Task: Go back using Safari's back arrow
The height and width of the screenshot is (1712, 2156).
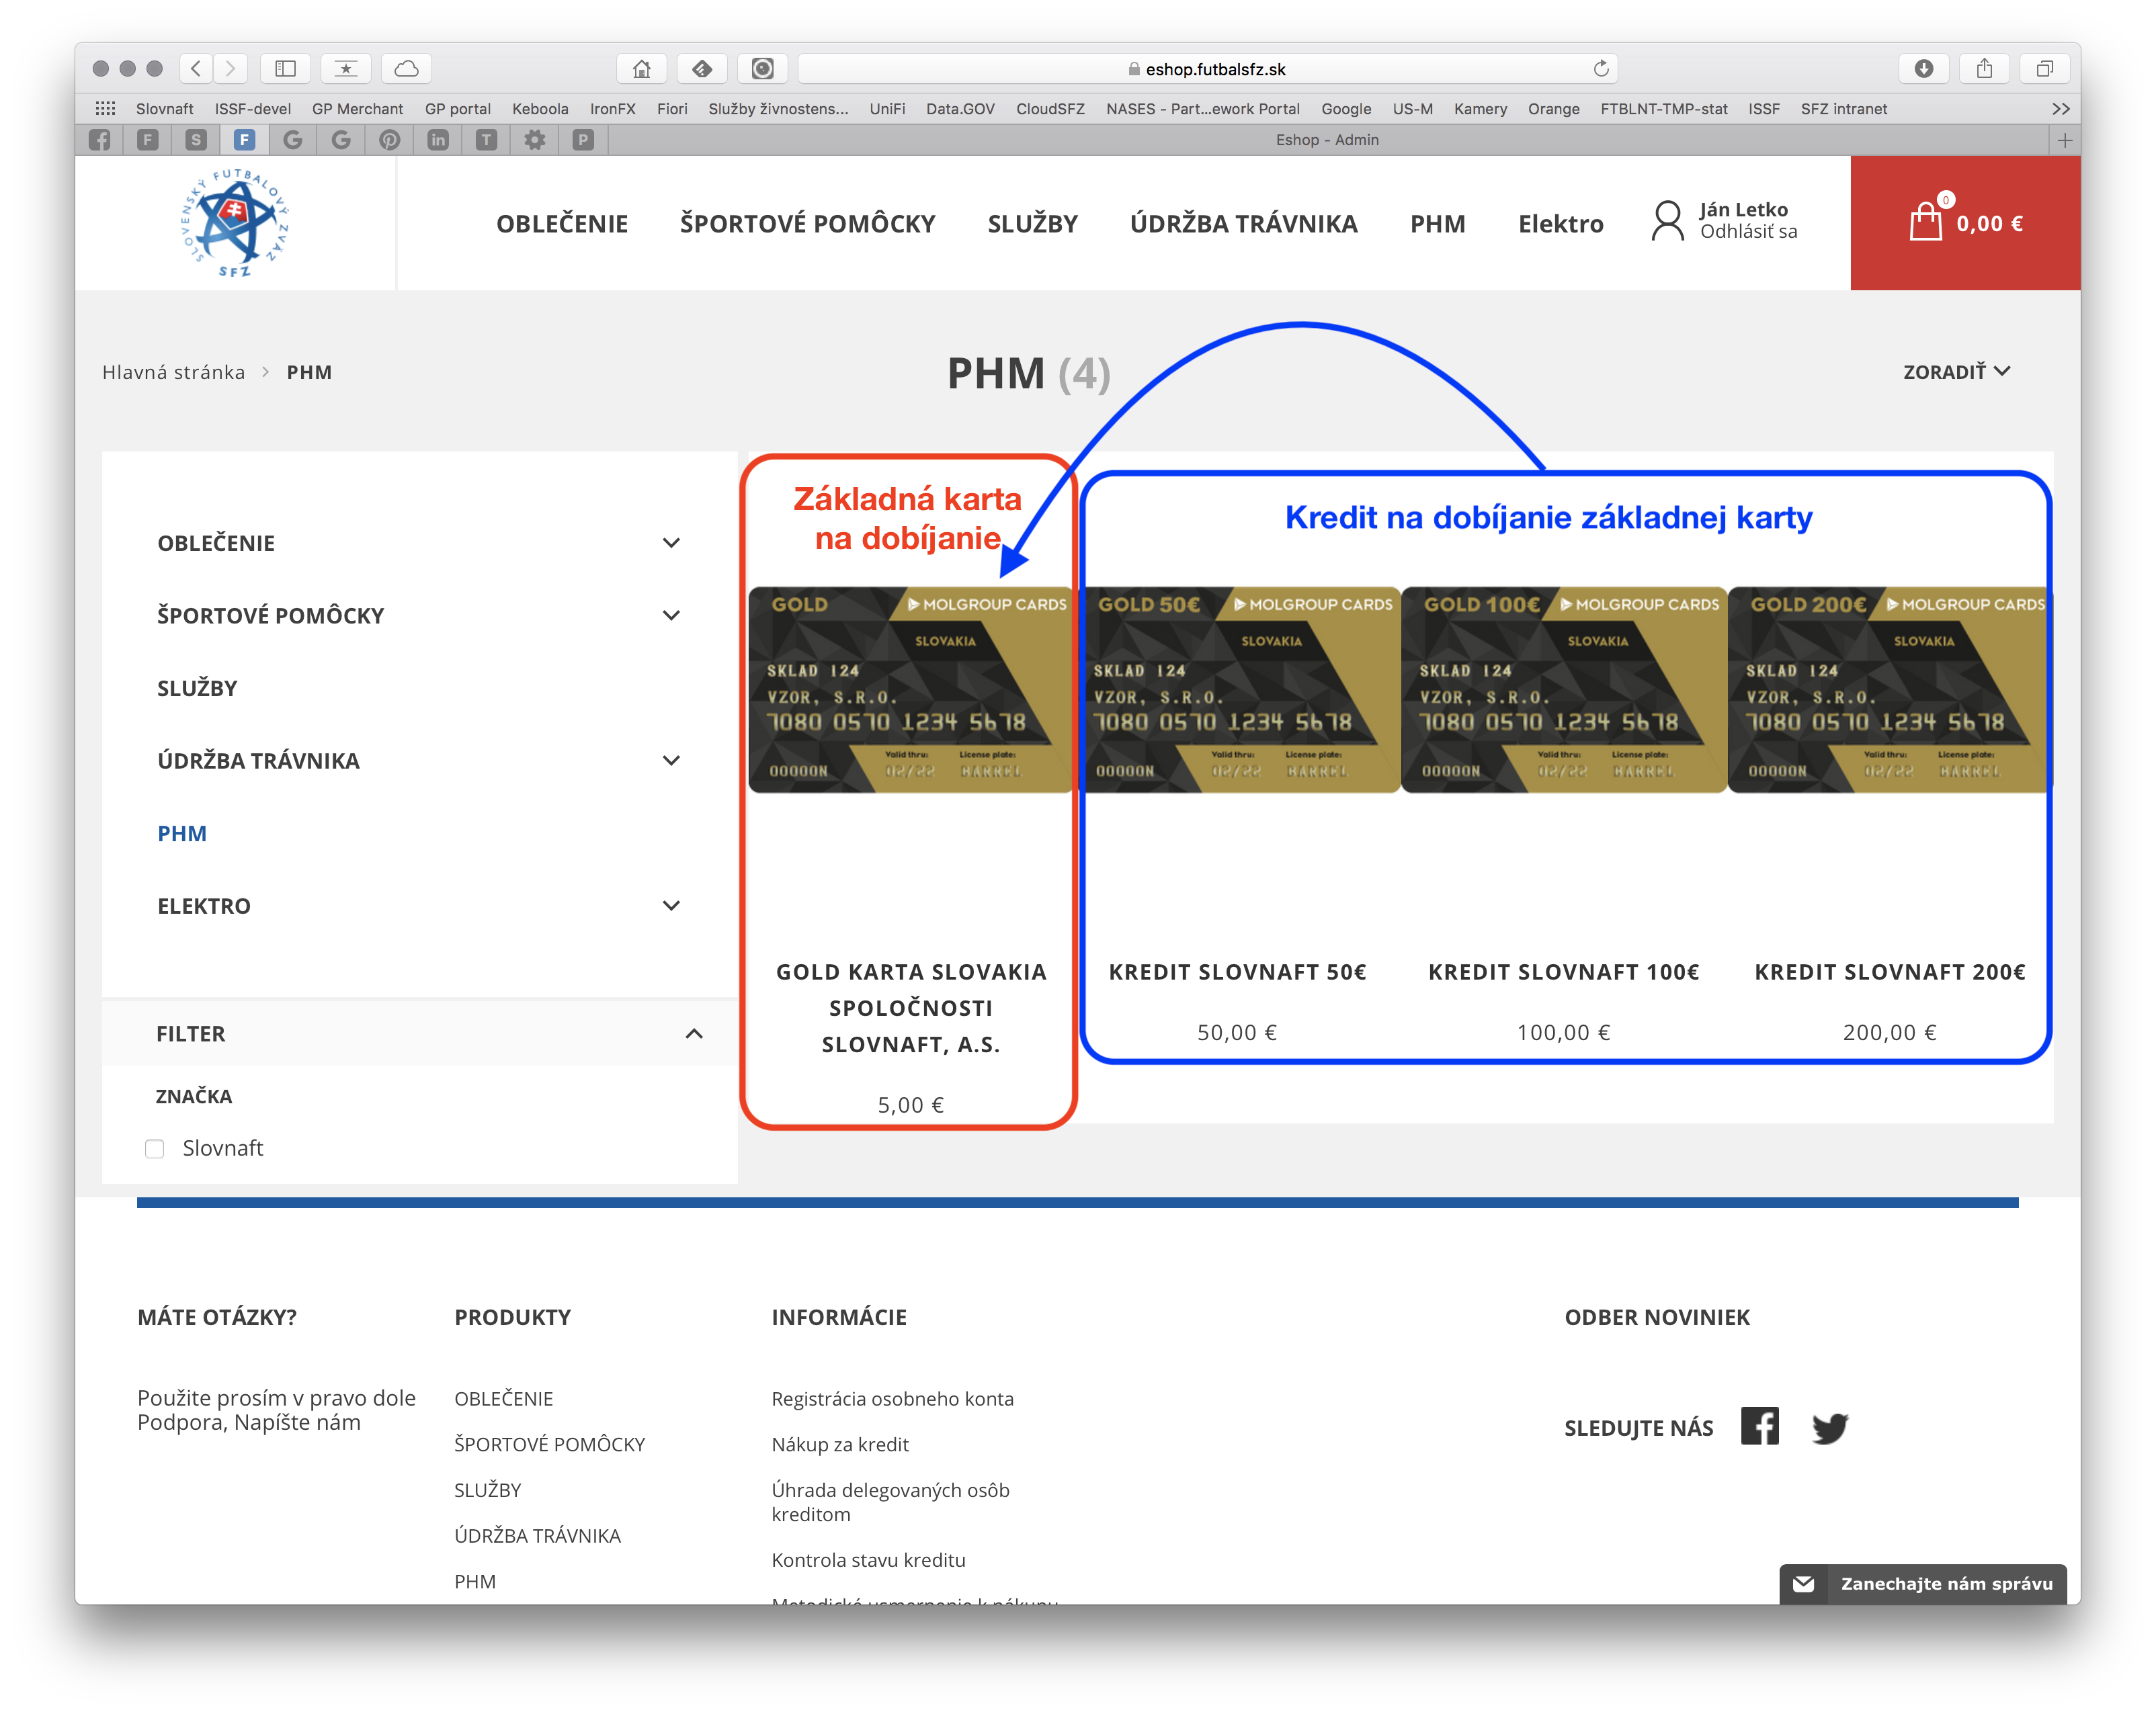Action: 197,68
